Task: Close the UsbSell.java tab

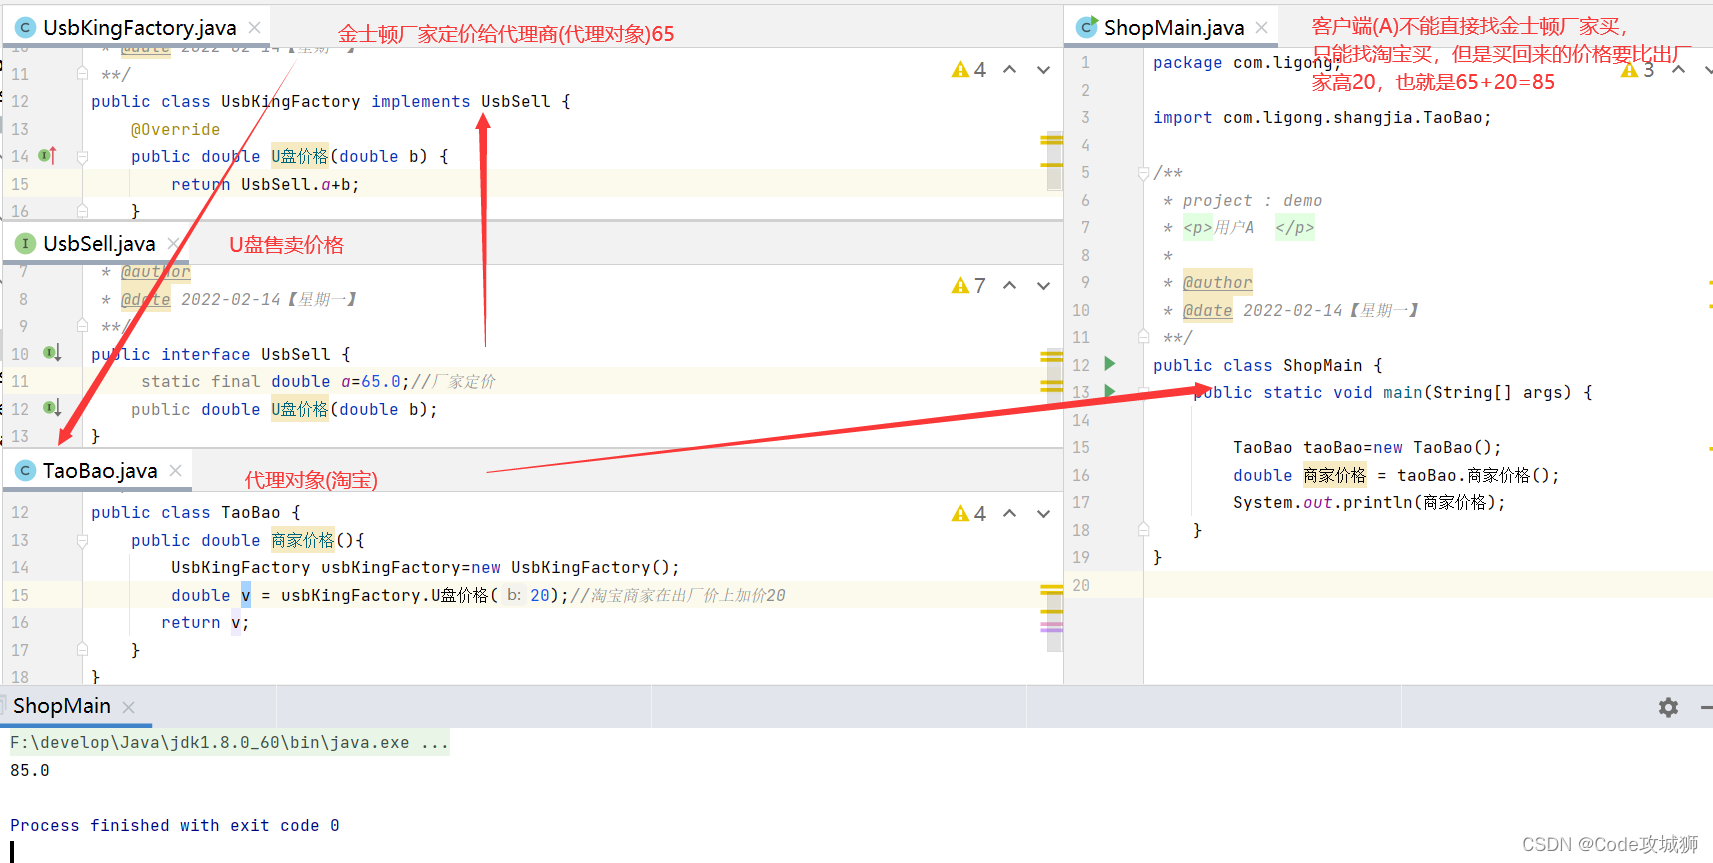Action: (174, 244)
